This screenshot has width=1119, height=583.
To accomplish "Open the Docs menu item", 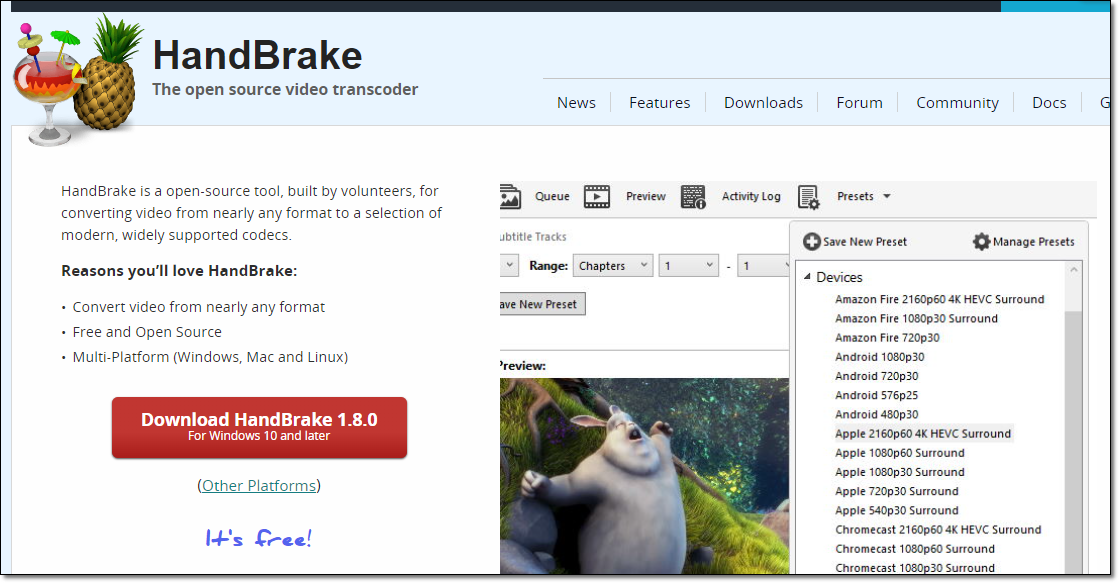I will [1049, 103].
